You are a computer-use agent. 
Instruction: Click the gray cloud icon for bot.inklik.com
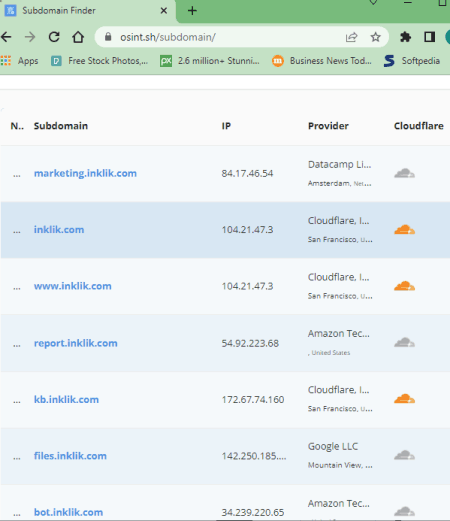click(x=404, y=511)
